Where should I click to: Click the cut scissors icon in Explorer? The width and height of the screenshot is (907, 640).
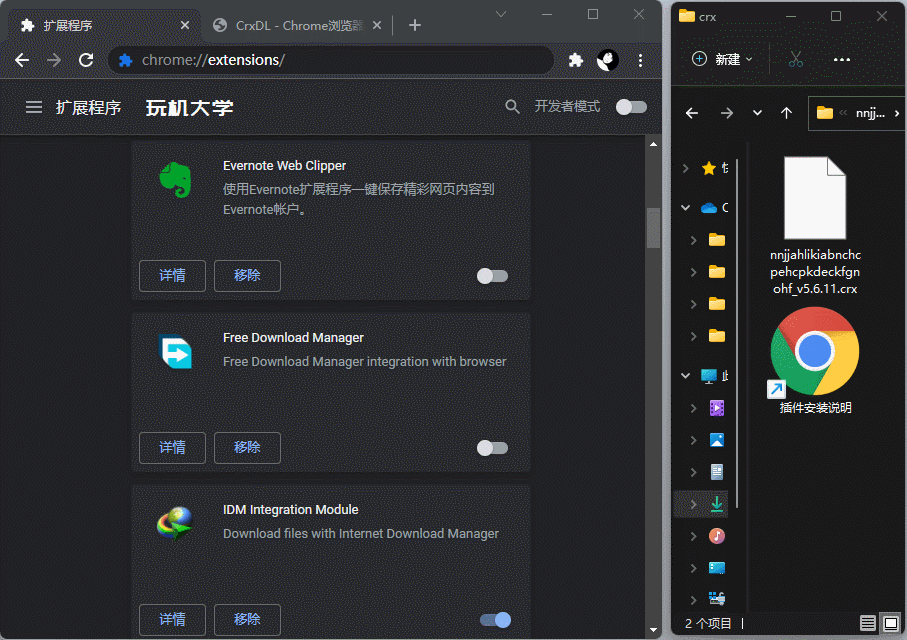[796, 59]
